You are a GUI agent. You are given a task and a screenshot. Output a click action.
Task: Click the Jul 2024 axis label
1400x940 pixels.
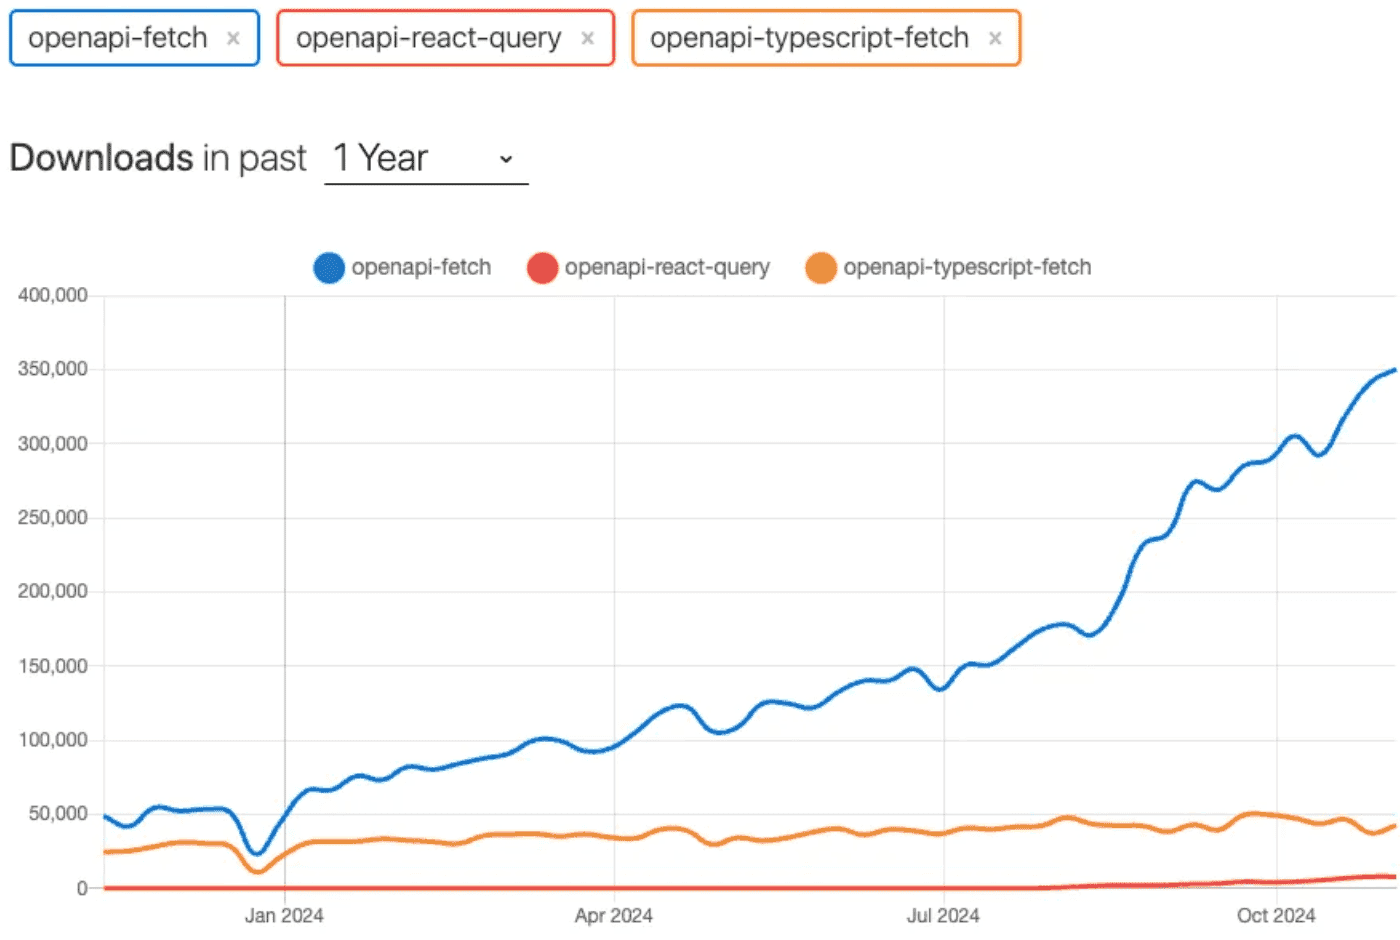point(943,915)
